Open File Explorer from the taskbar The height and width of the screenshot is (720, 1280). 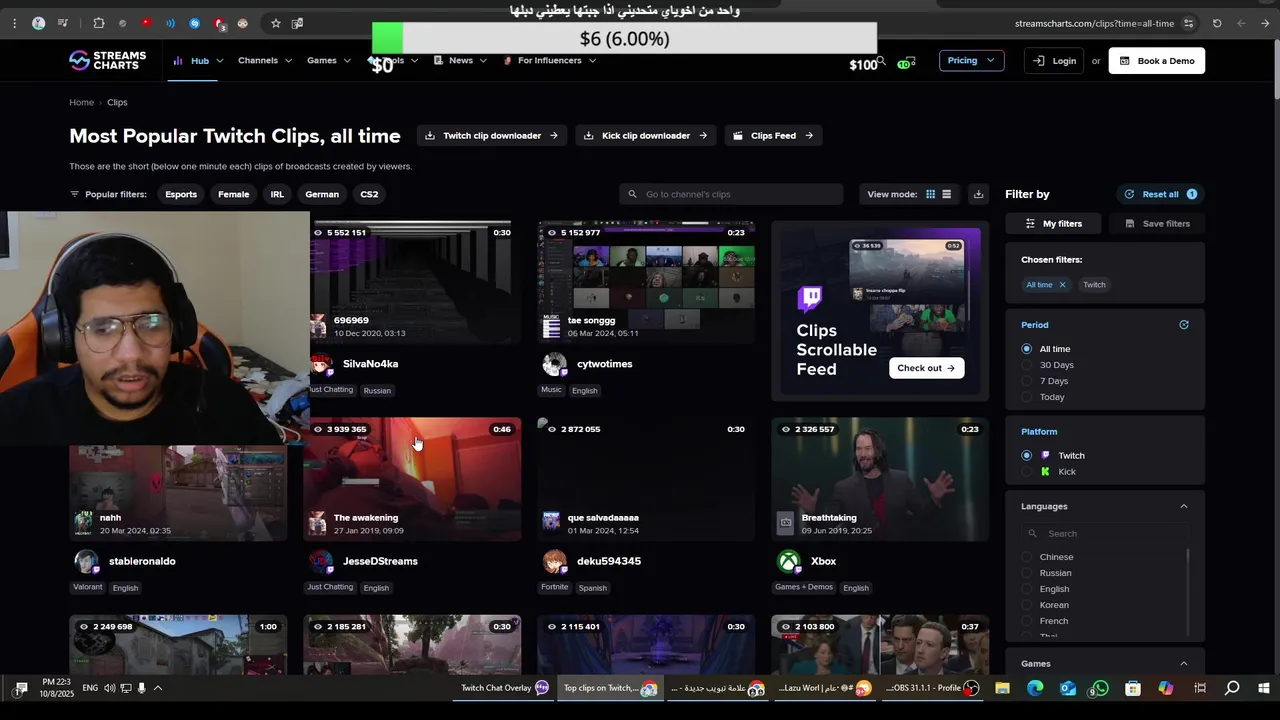click(x=1002, y=688)
